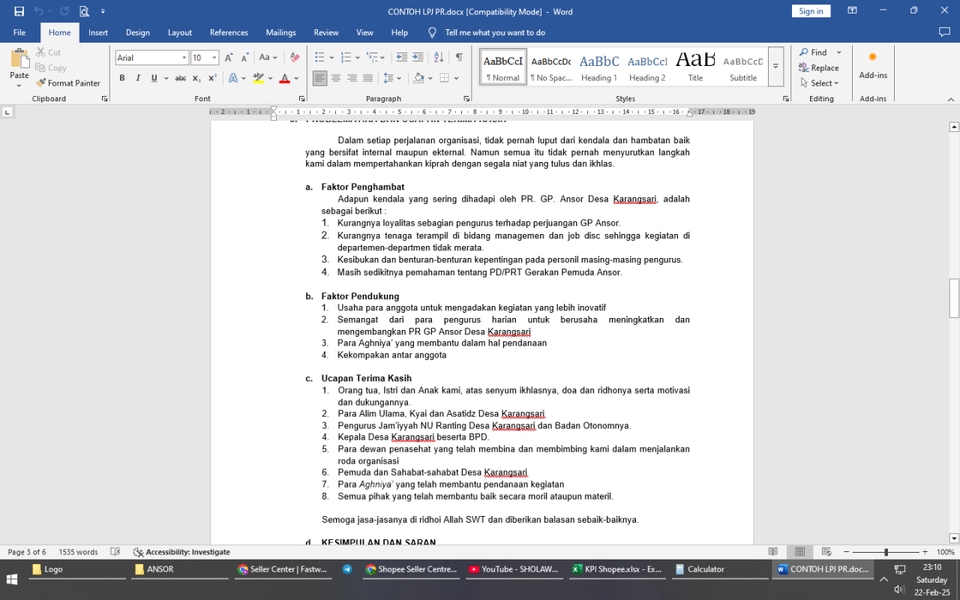Toggle Subscript formatting
960x600 pixels.
[x=196, y=78]
